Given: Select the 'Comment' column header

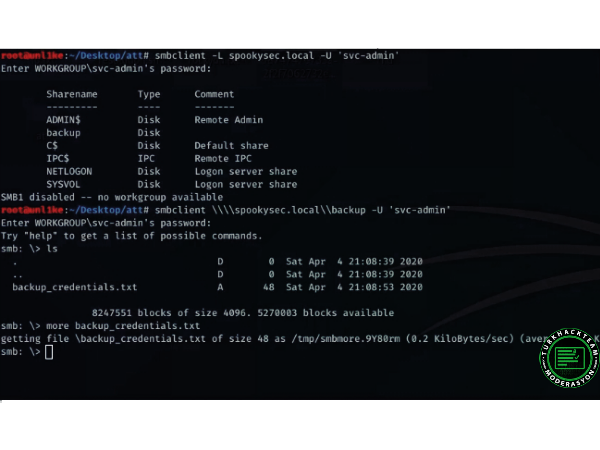Looking at the screenshot, I should tap(214, 94).
